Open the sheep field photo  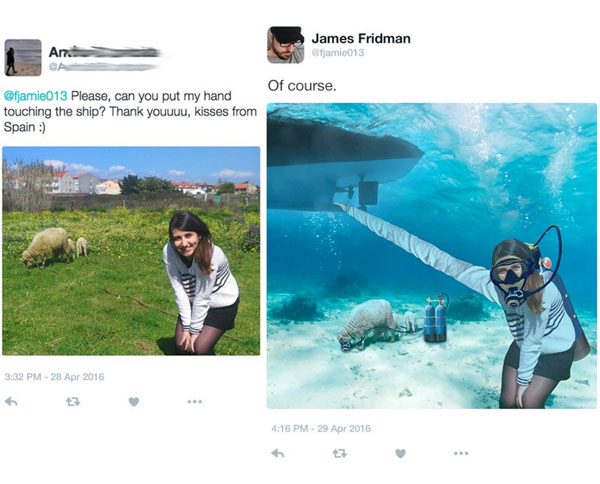pyautogui.click(x=131, y=251)
